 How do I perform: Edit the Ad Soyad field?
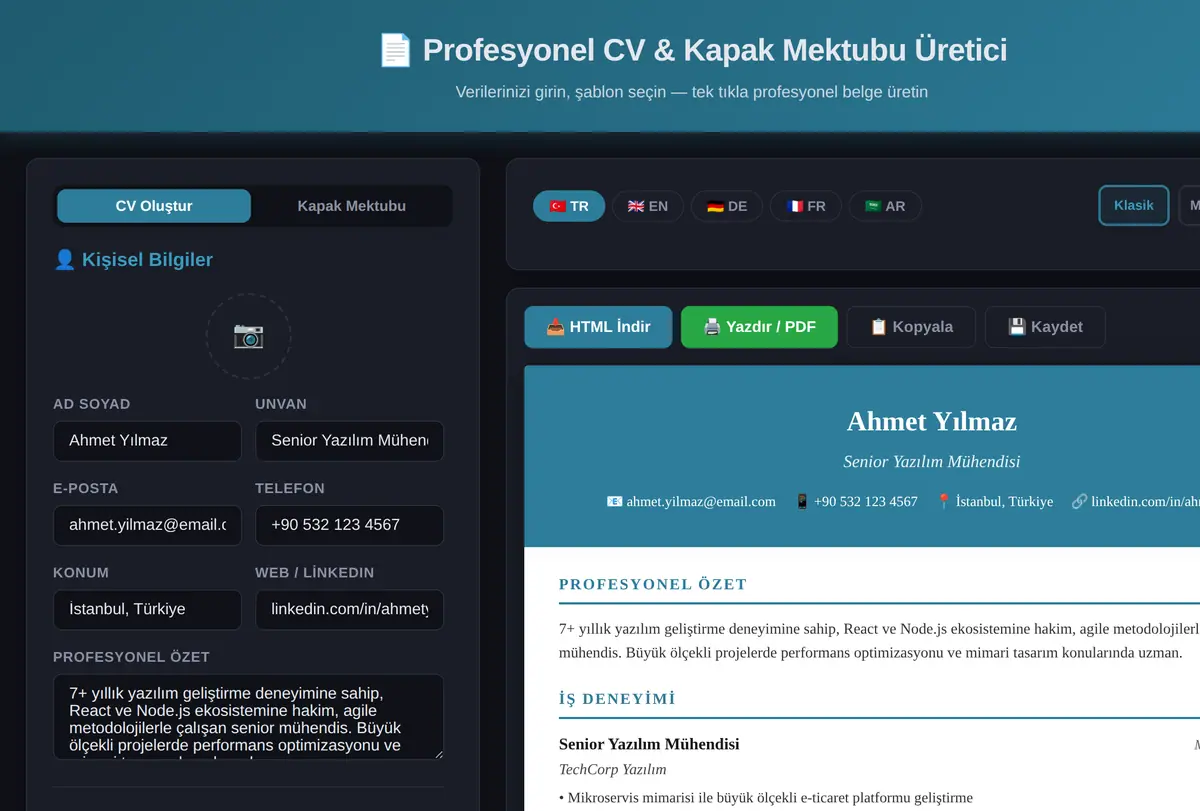point(147,441)
